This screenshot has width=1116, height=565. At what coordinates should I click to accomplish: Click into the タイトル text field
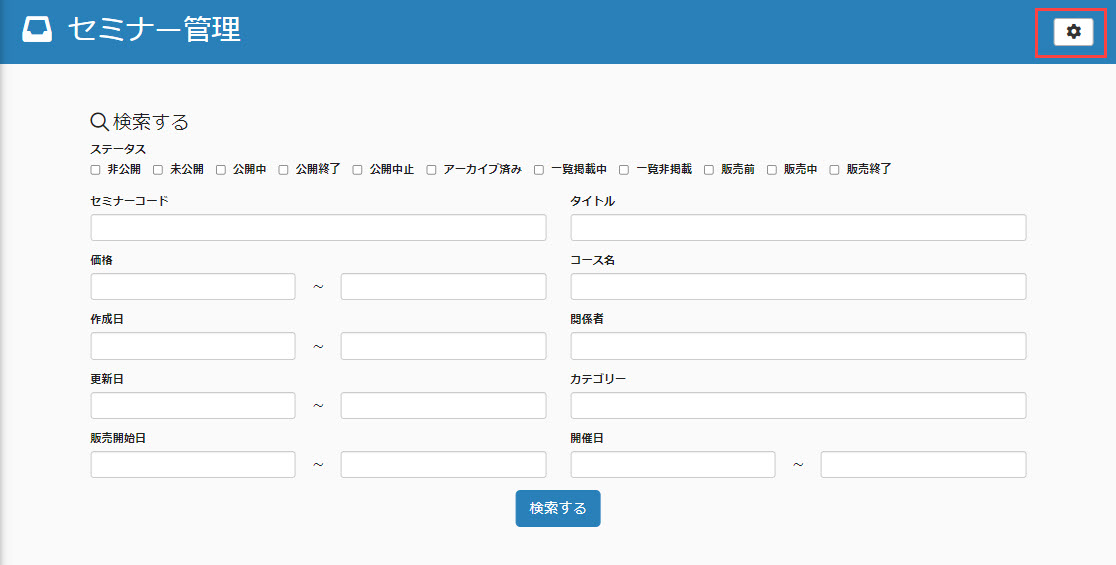(x=798, y=228)
